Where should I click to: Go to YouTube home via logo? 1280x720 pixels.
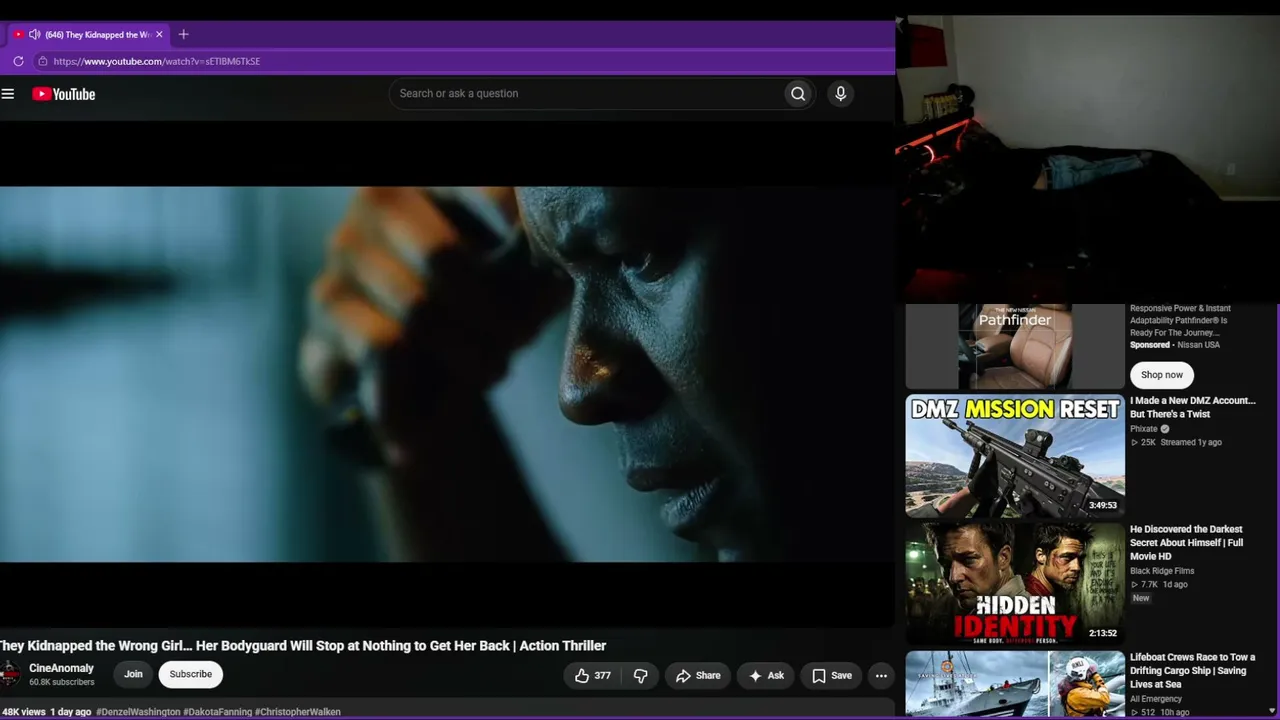(x=63, y=94)
